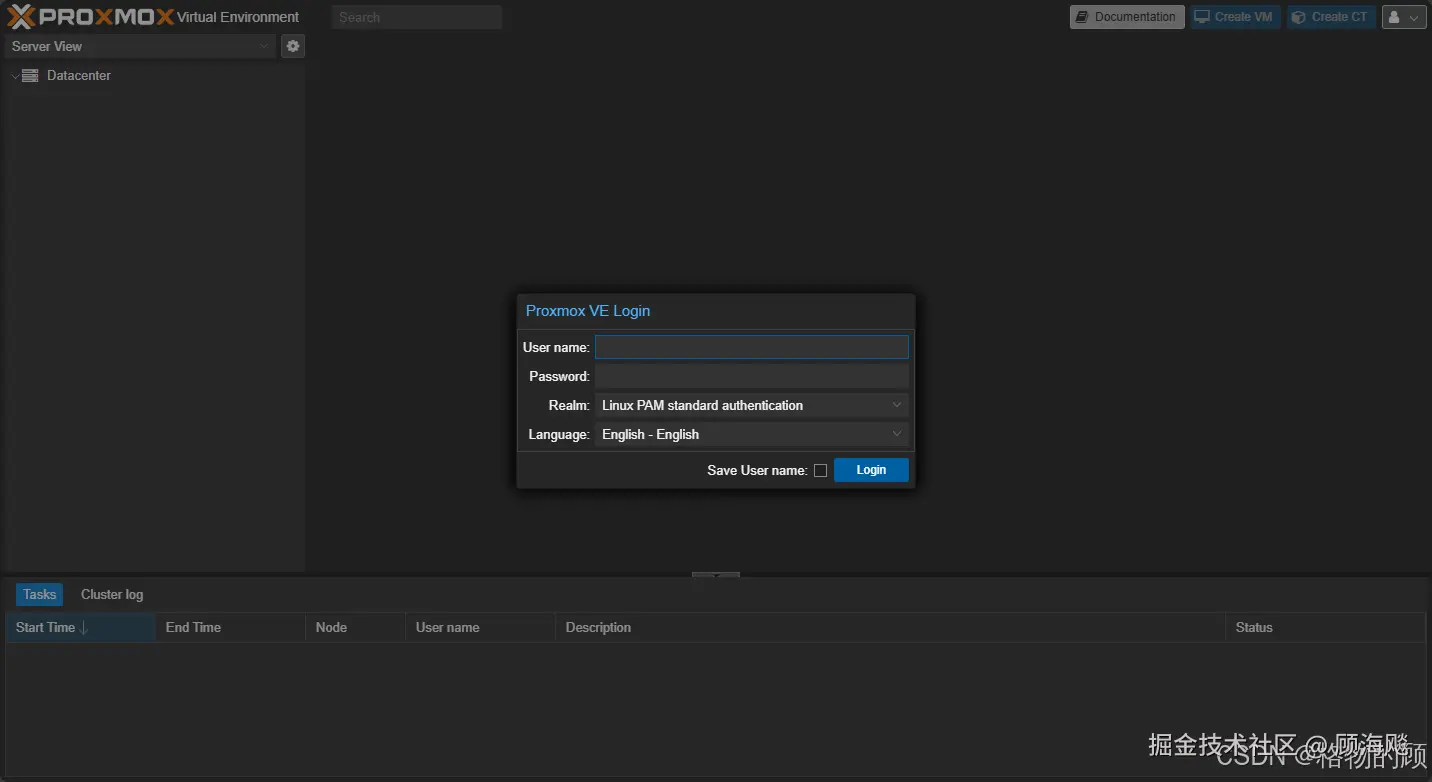Click the Login button
Image resolution: width=1432 pixels, height=782 pixels.
[871, 470]
